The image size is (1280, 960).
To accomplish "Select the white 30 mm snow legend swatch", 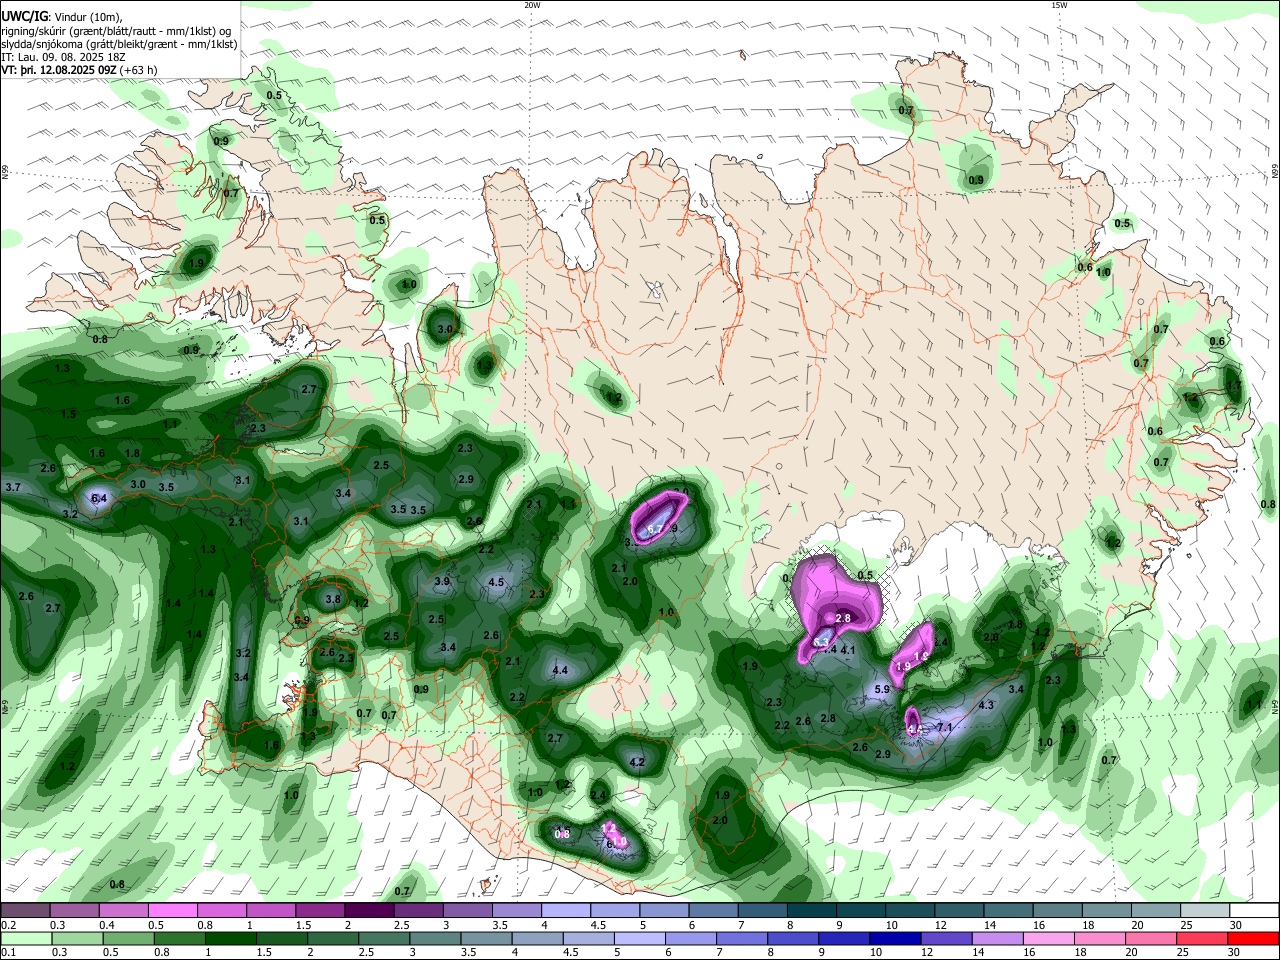I will pyautogui.click(x=1254, y=910).
